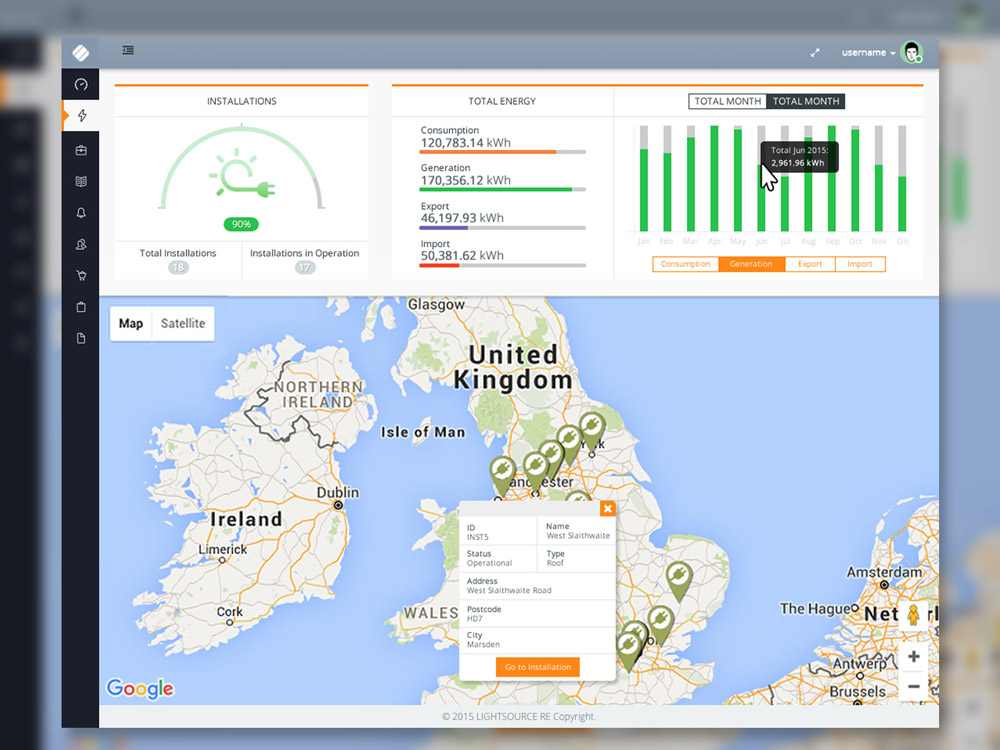Screen dimensions: 1000x750
Task: Select the dark highlighted TOTAL MONTH toggle
Action: [806, 101]
